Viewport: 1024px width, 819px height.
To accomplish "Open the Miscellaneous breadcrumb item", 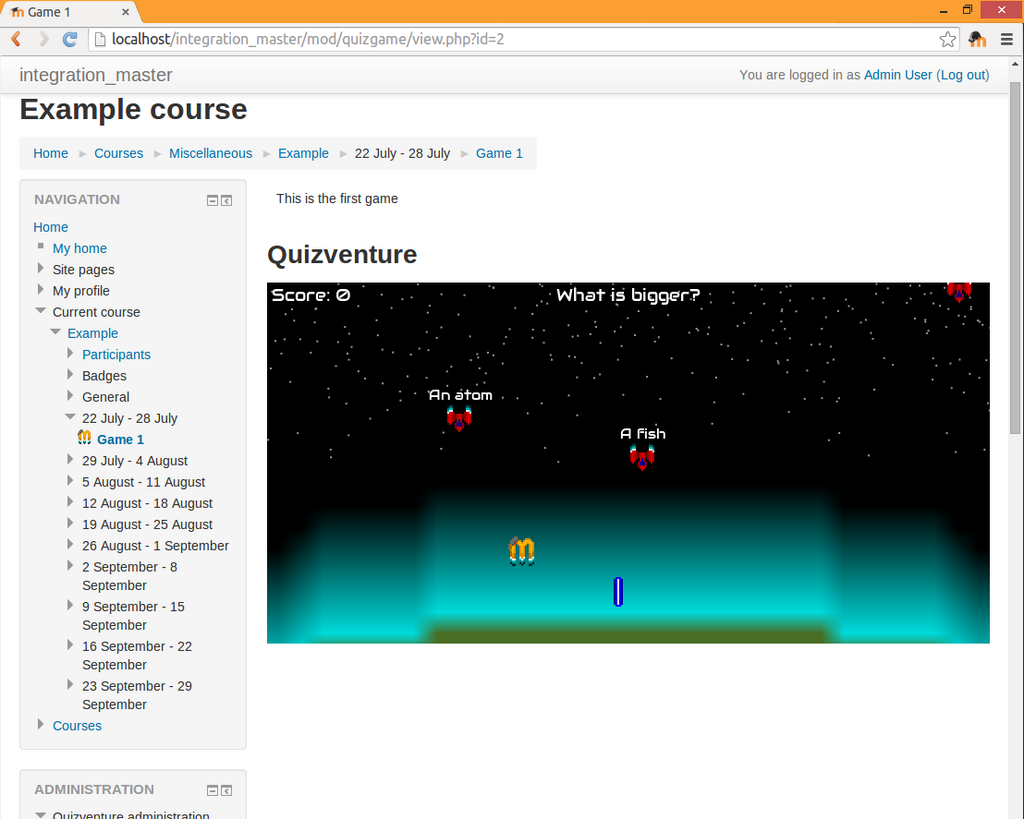I will (x=210, y=153).
